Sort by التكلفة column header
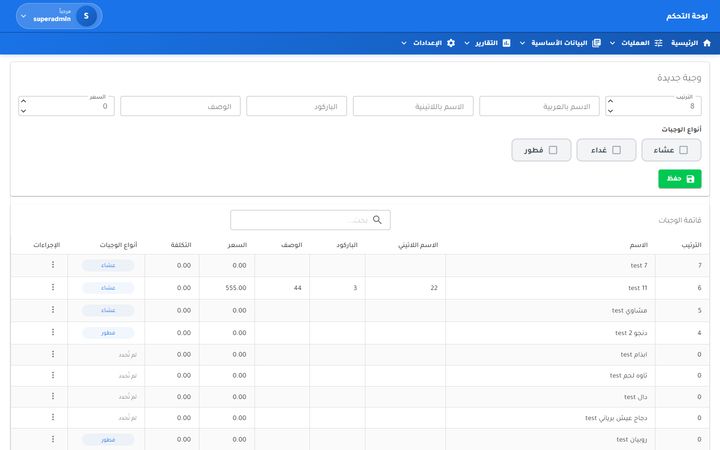Viewport: 720px width, 450px height. point(181,245)
